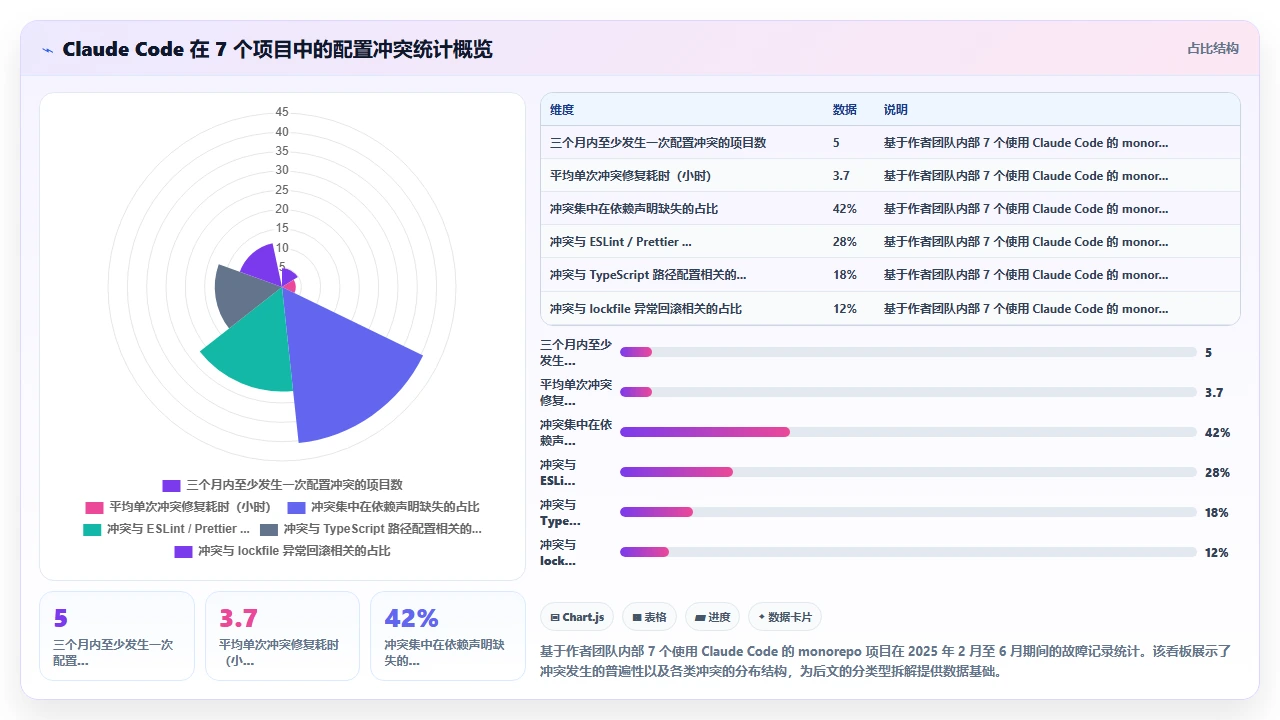Click the 数据 column header
The height and width of the screenshot is (720, 1280).
(845, 110)
